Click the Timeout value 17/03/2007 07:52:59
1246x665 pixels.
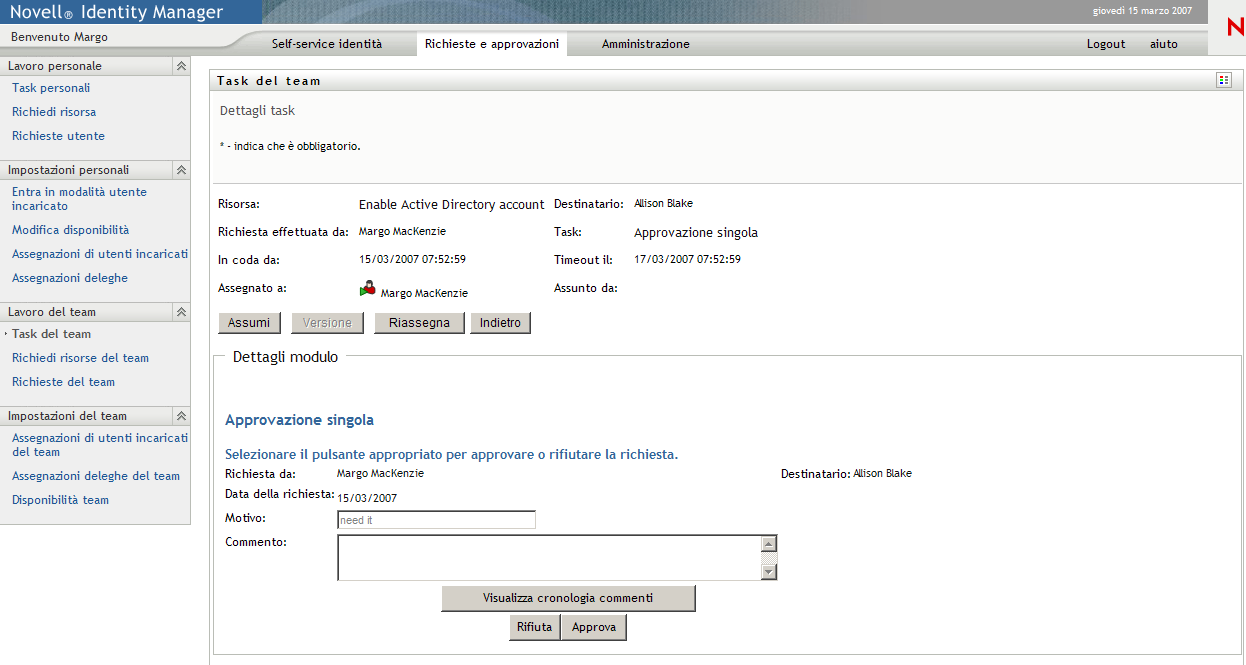687,259
